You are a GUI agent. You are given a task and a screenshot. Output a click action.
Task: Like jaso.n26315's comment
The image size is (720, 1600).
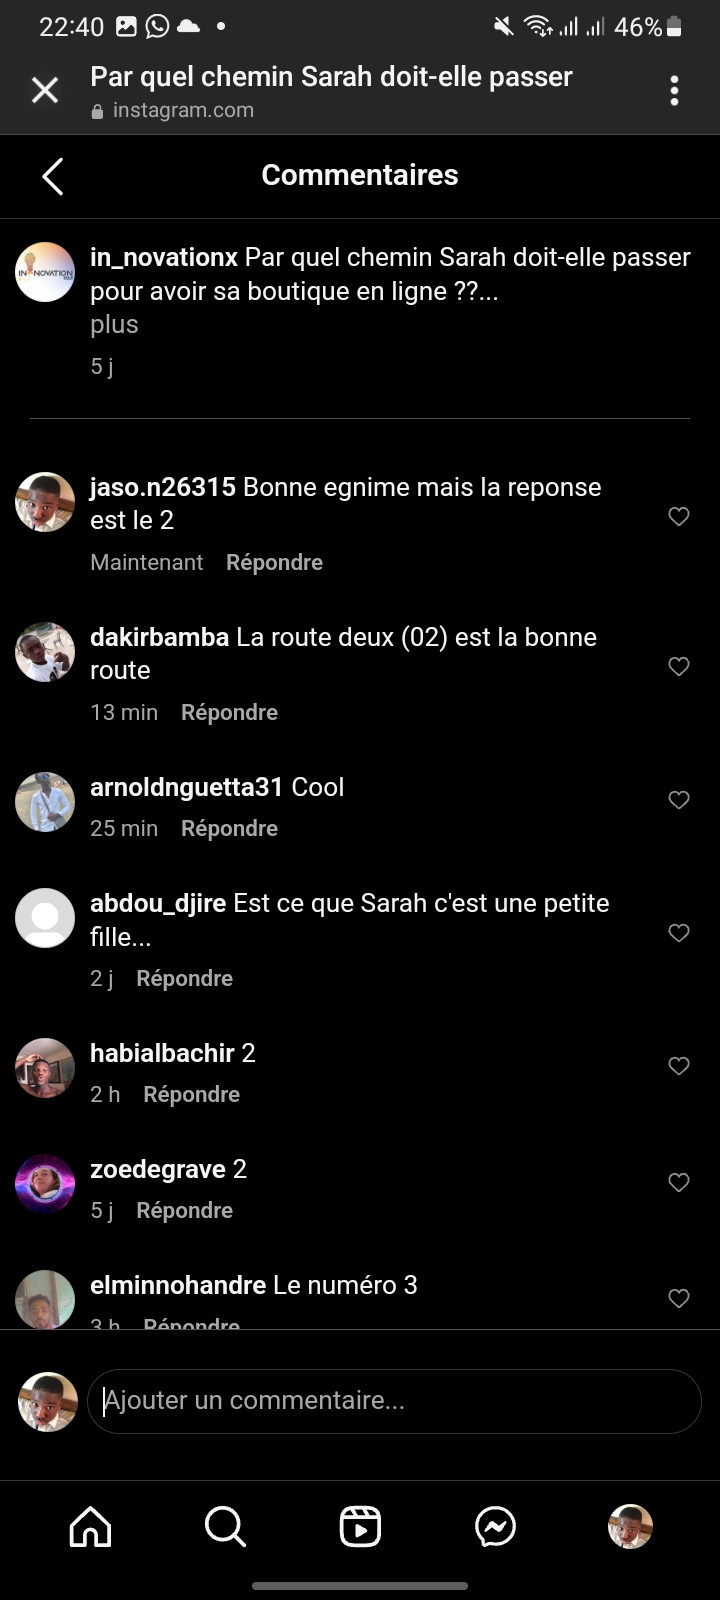coord(679,516)
